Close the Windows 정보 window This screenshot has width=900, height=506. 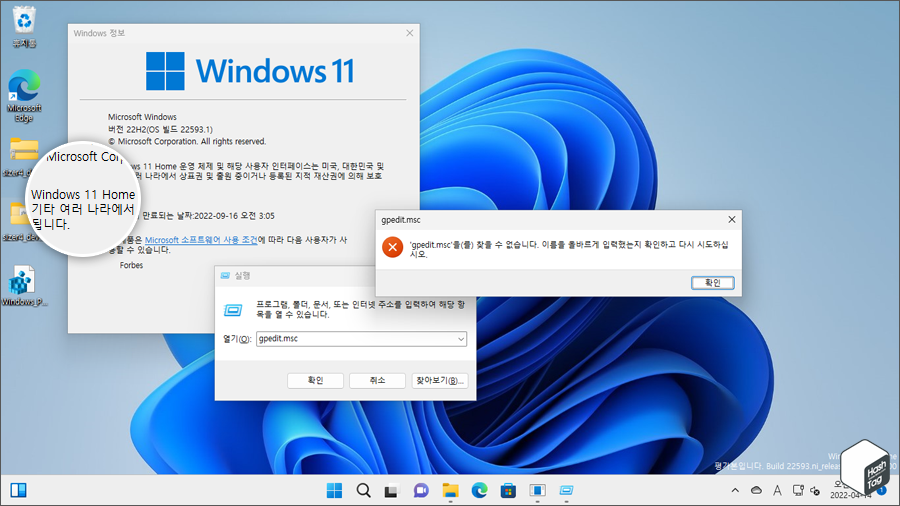coord(409,33)
